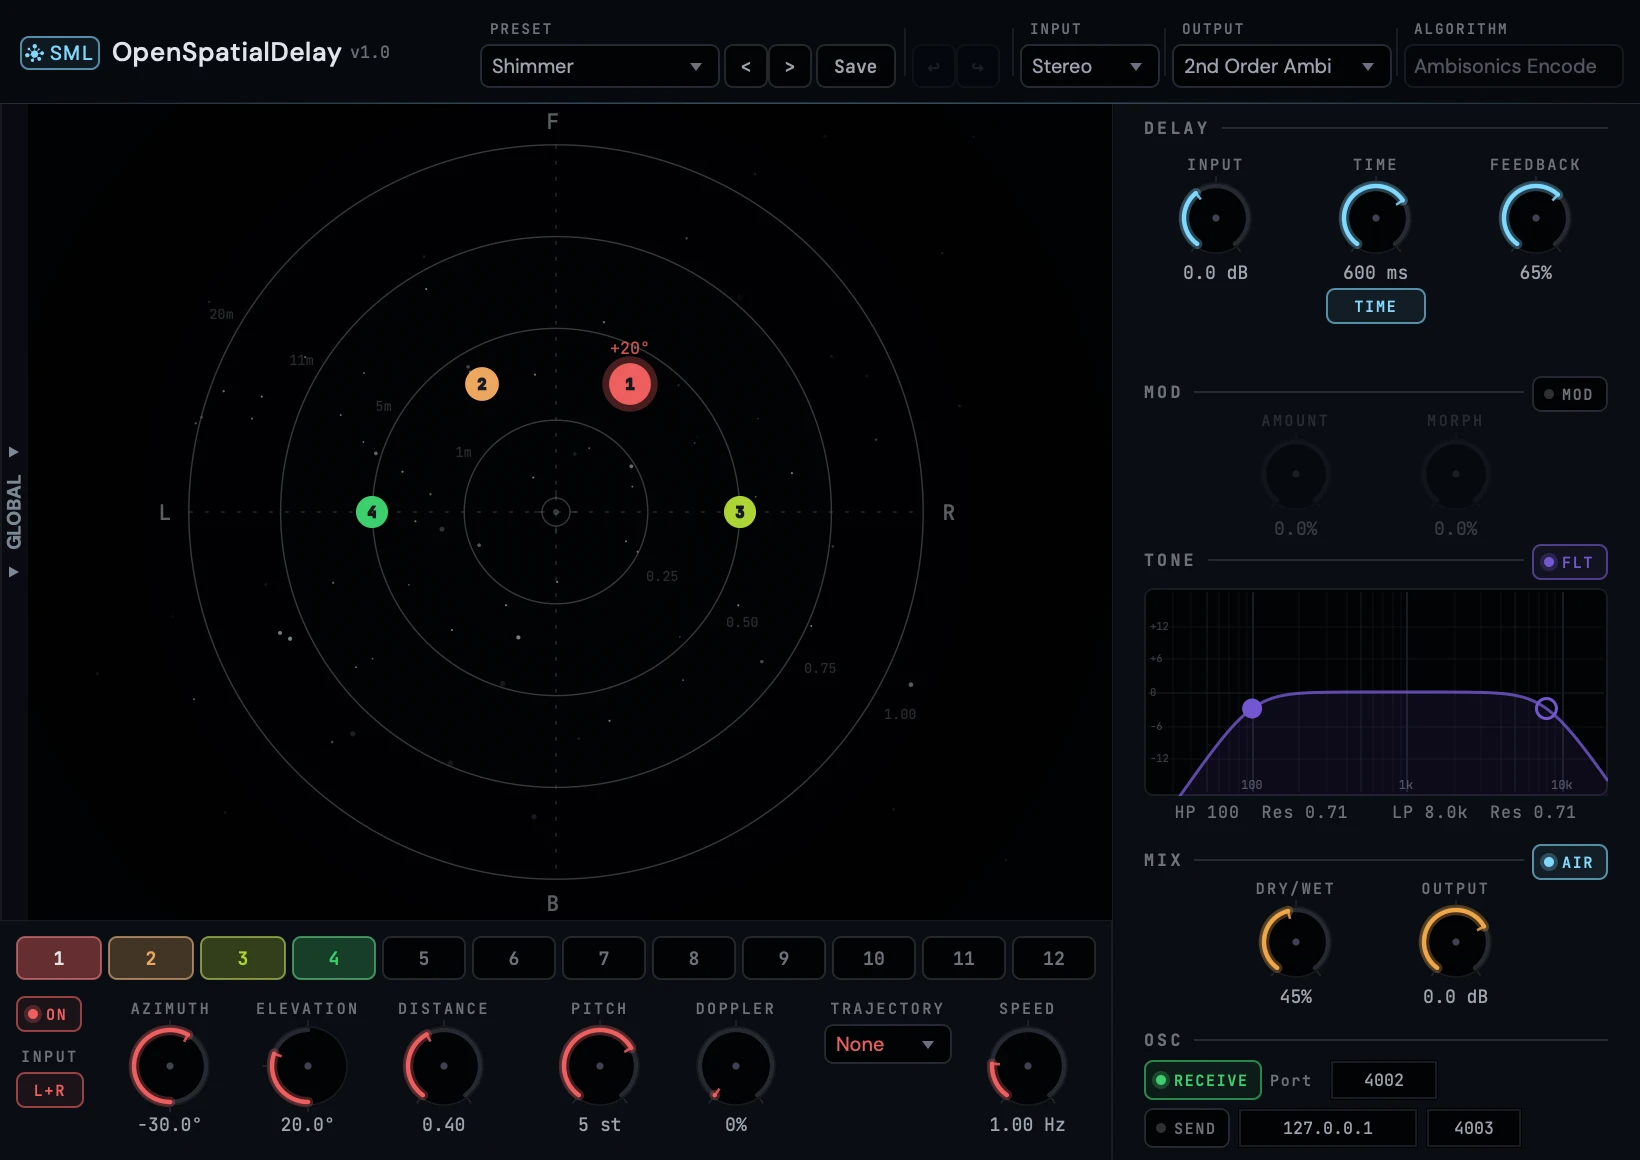Toggle OSC RECEIVE
The image size is (1640, 1160).
click(x=1203, y=1080)
